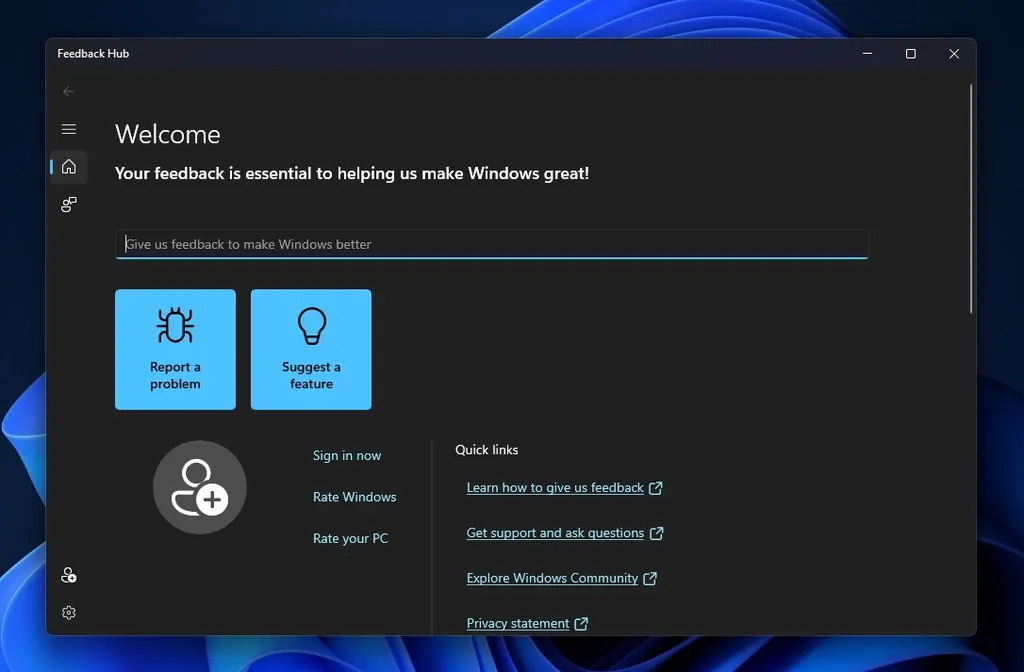
Task: Open the Feedback sidebar icon
Action: coord(68,205)
